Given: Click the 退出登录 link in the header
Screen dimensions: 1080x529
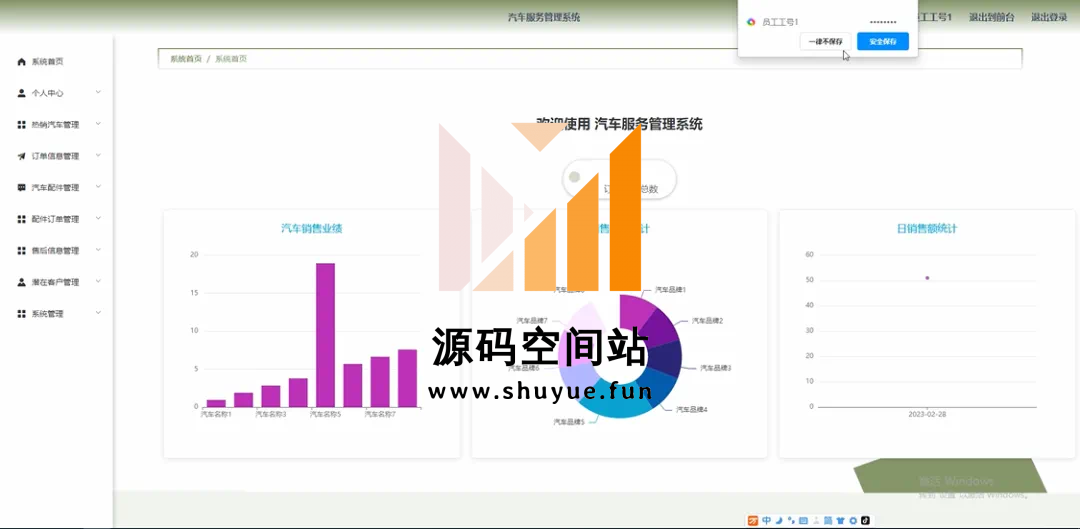Looking at the screenshot, I should pos(1048,17).
